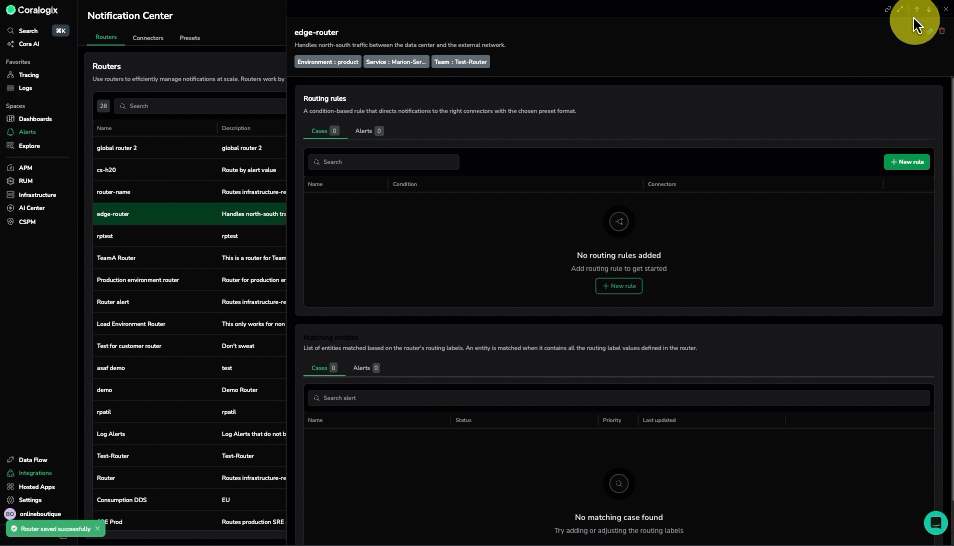Screen dimensions: 954x546
Task: Click the Search alert input field
Action: 618,398
